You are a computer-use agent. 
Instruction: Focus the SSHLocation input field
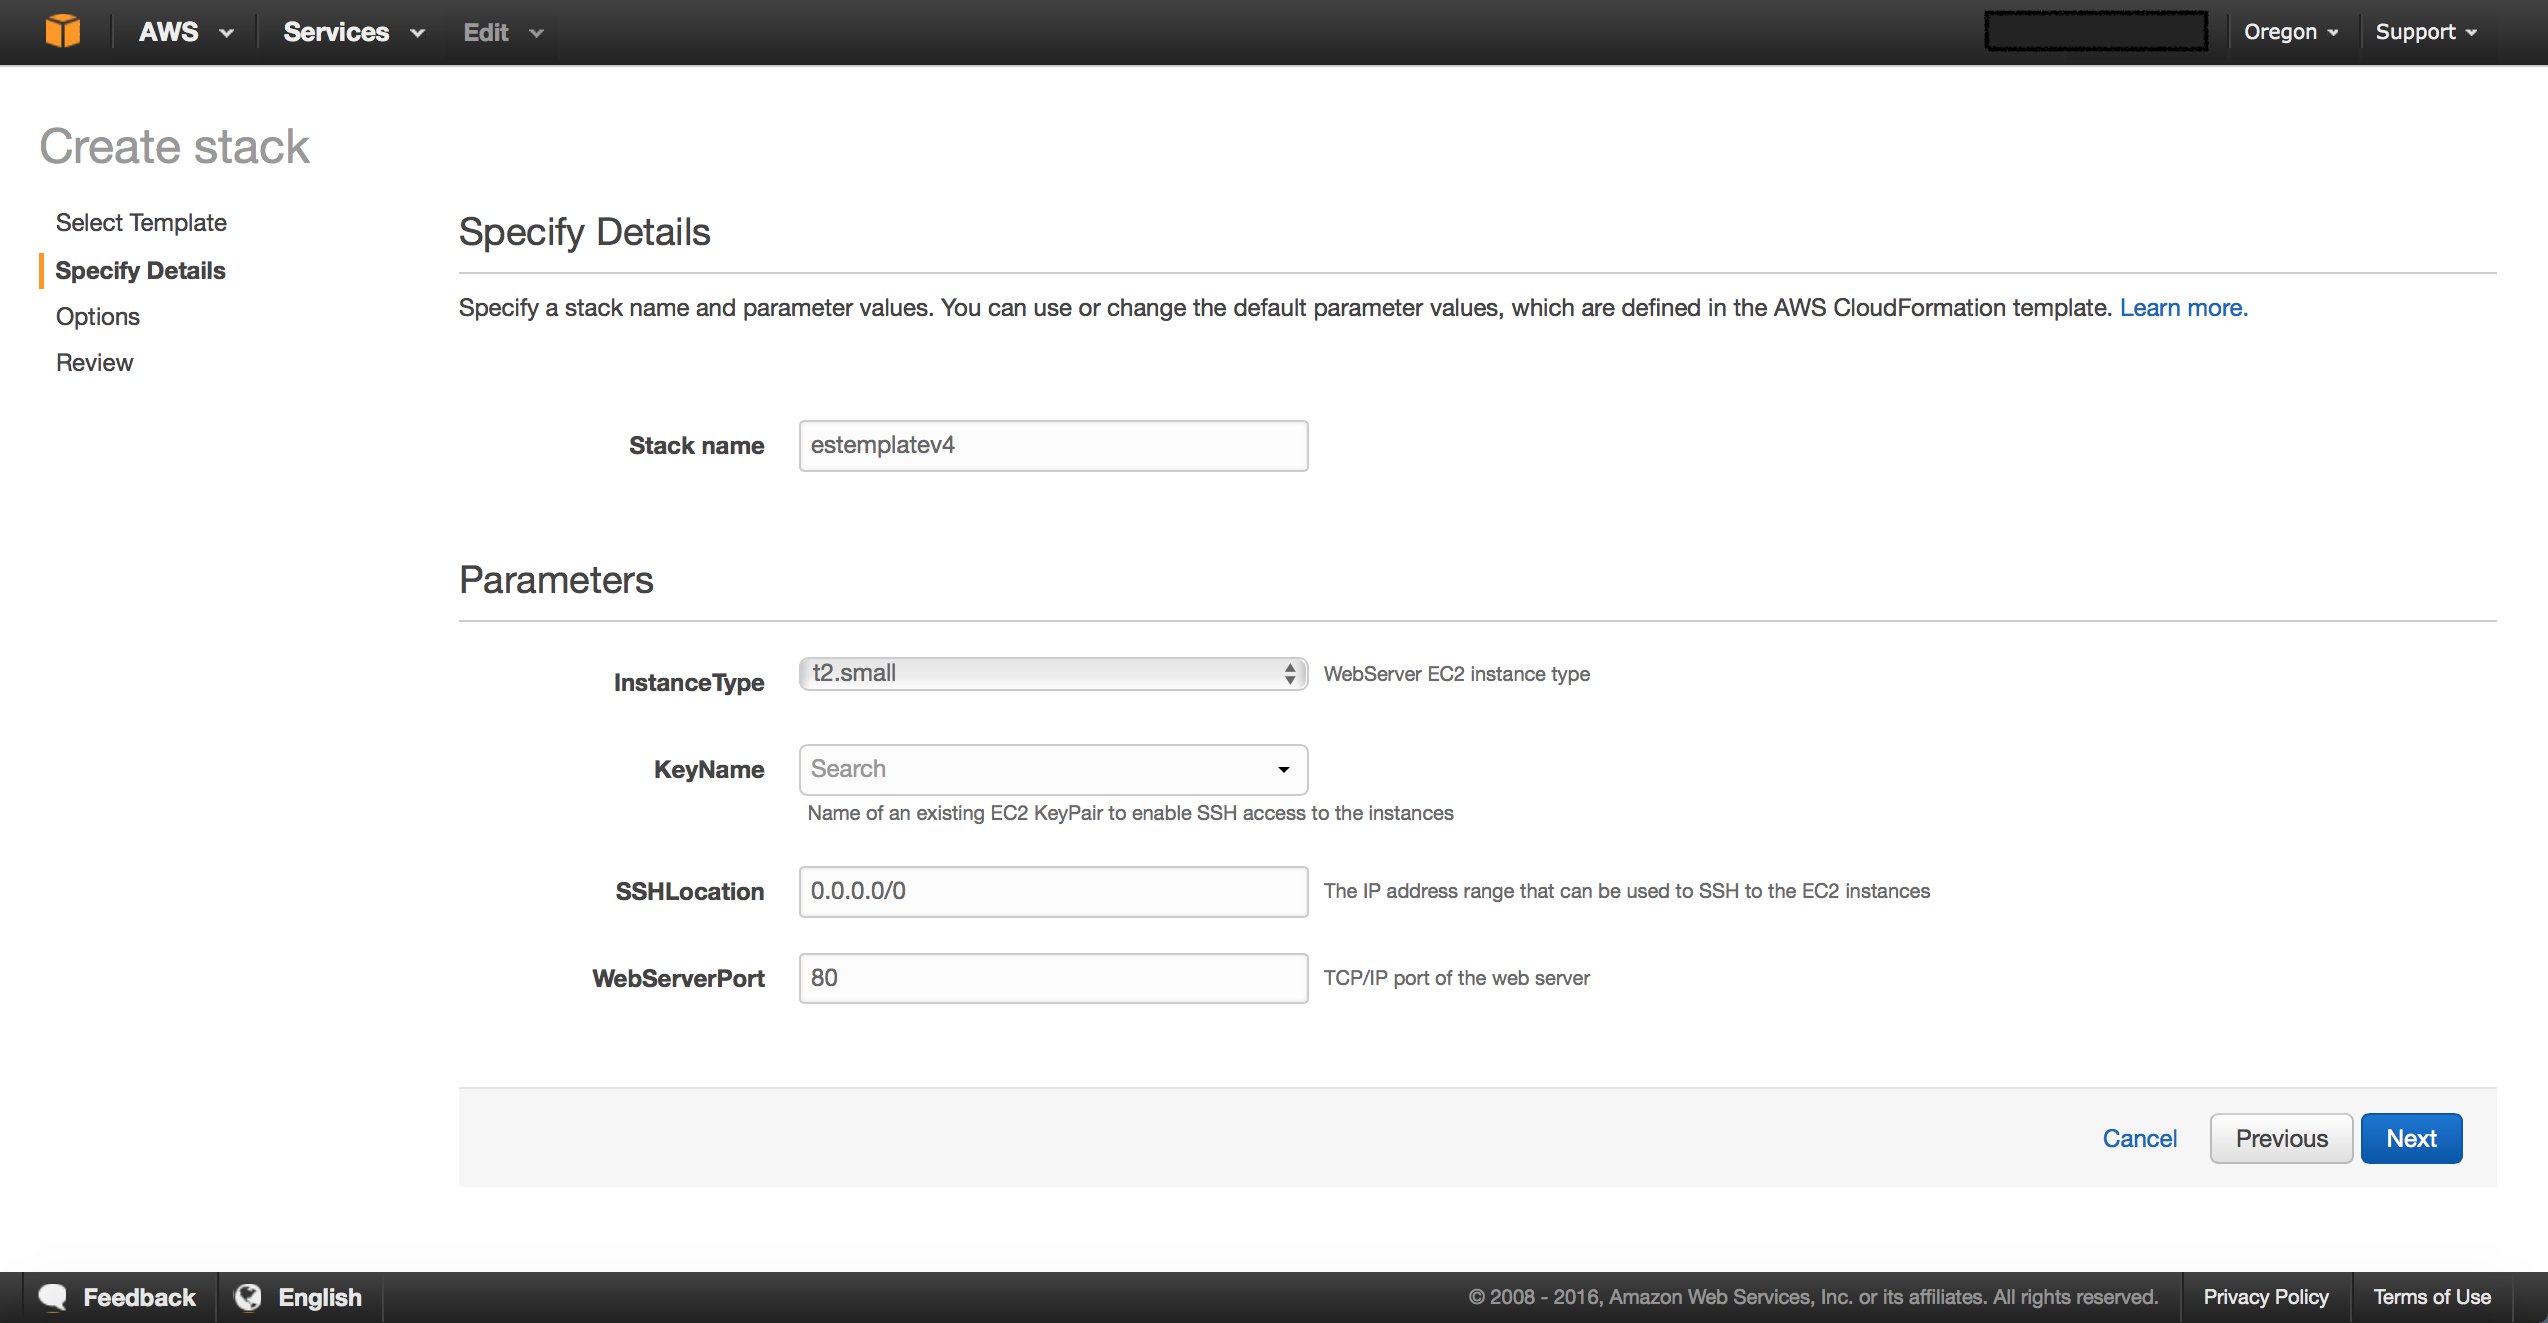click(1053, 892)
